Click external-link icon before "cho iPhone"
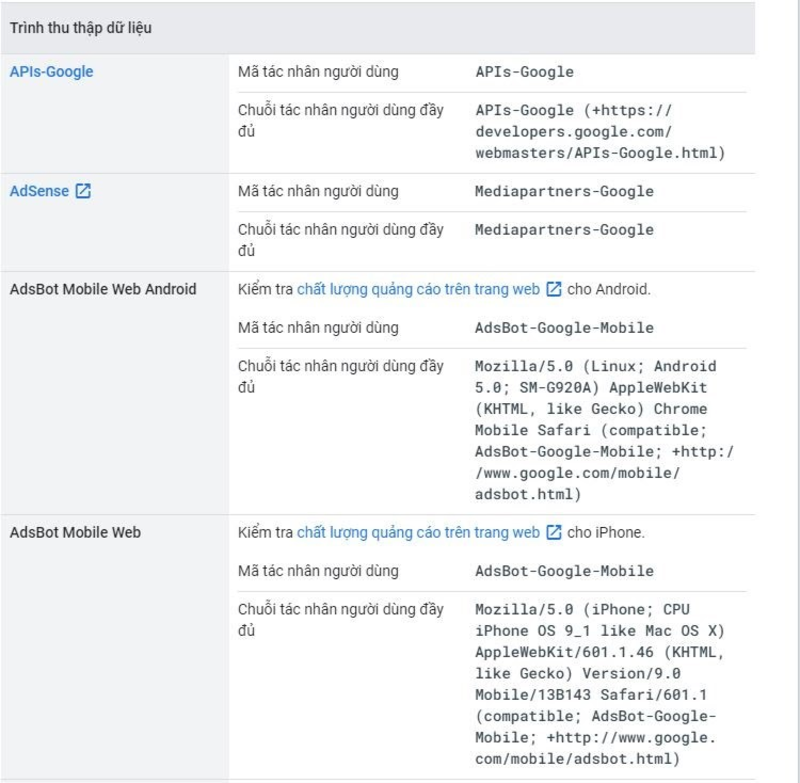Screen dimensions: 800x783 [554, 532]
